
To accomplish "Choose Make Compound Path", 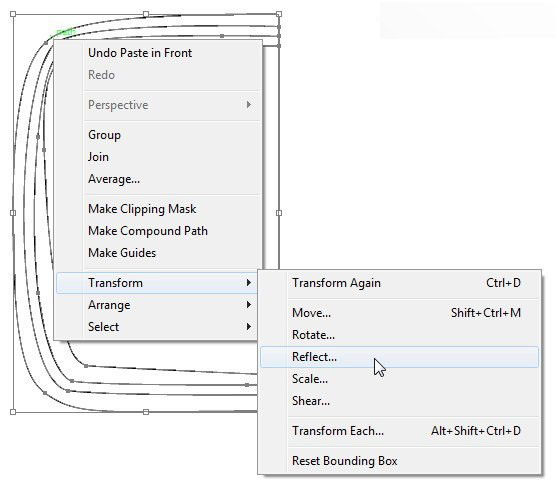I will tap(158, 231).
